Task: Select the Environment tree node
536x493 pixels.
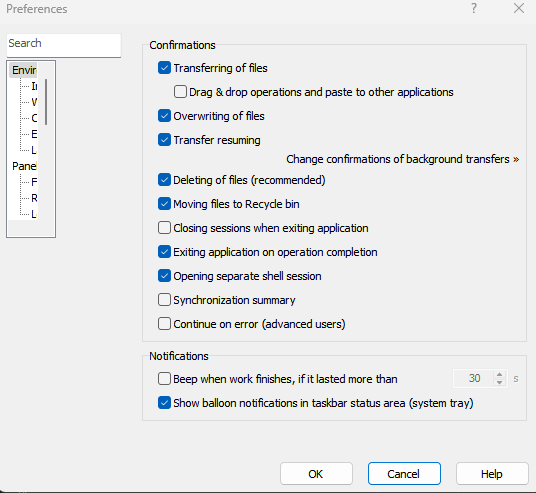Action: [24, 70]
